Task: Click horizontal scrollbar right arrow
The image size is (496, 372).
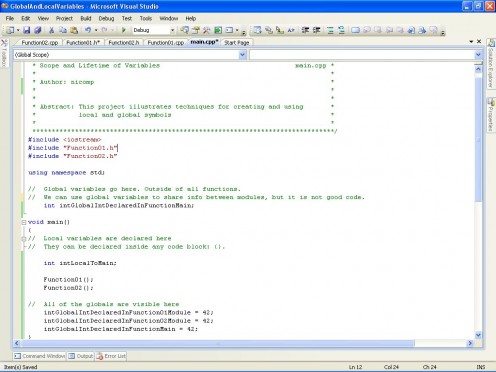Action: point(470,343)
